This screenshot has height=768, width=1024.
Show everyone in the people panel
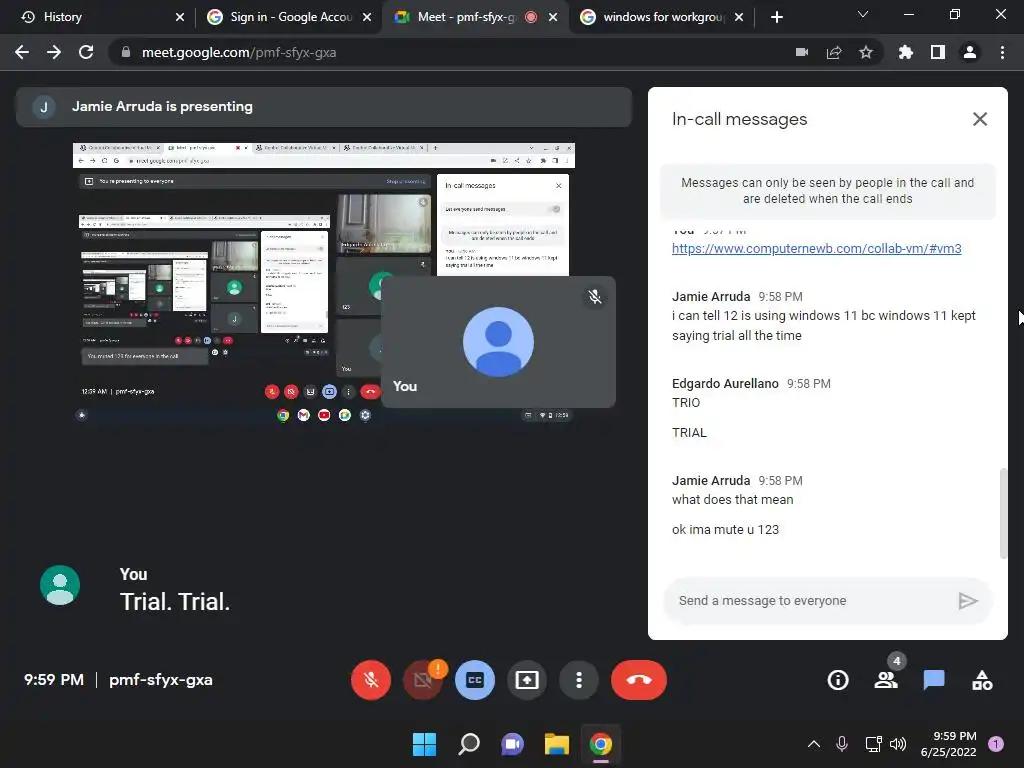pos(886,680)
